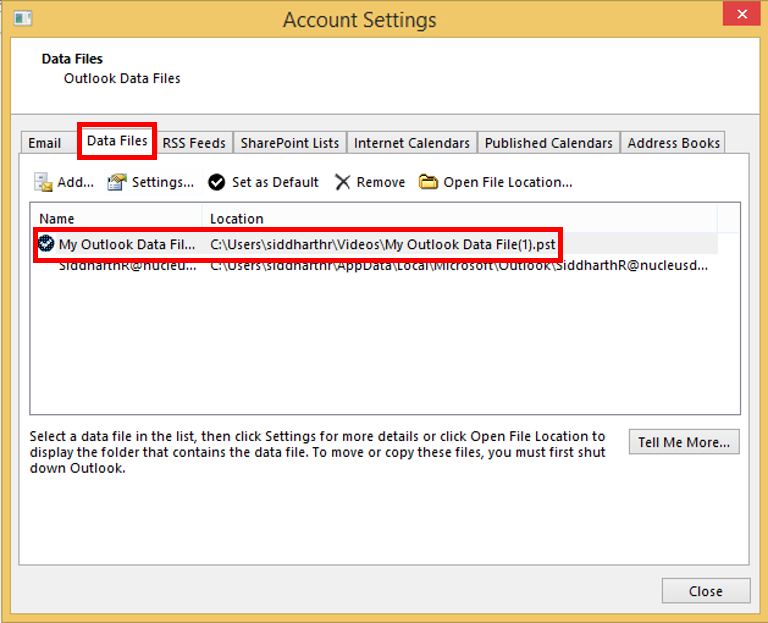Click the Open File Location folder icon

point(428,182)
